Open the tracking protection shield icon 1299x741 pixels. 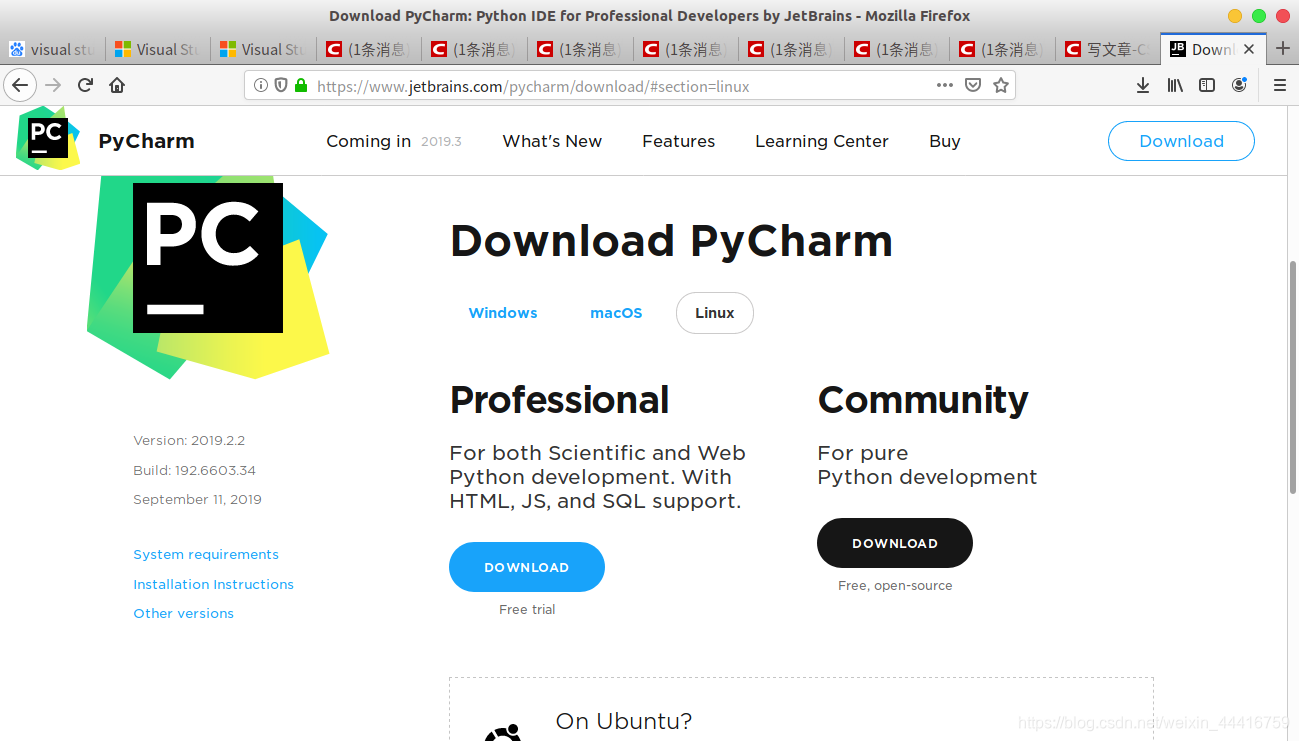pos(281,86)
